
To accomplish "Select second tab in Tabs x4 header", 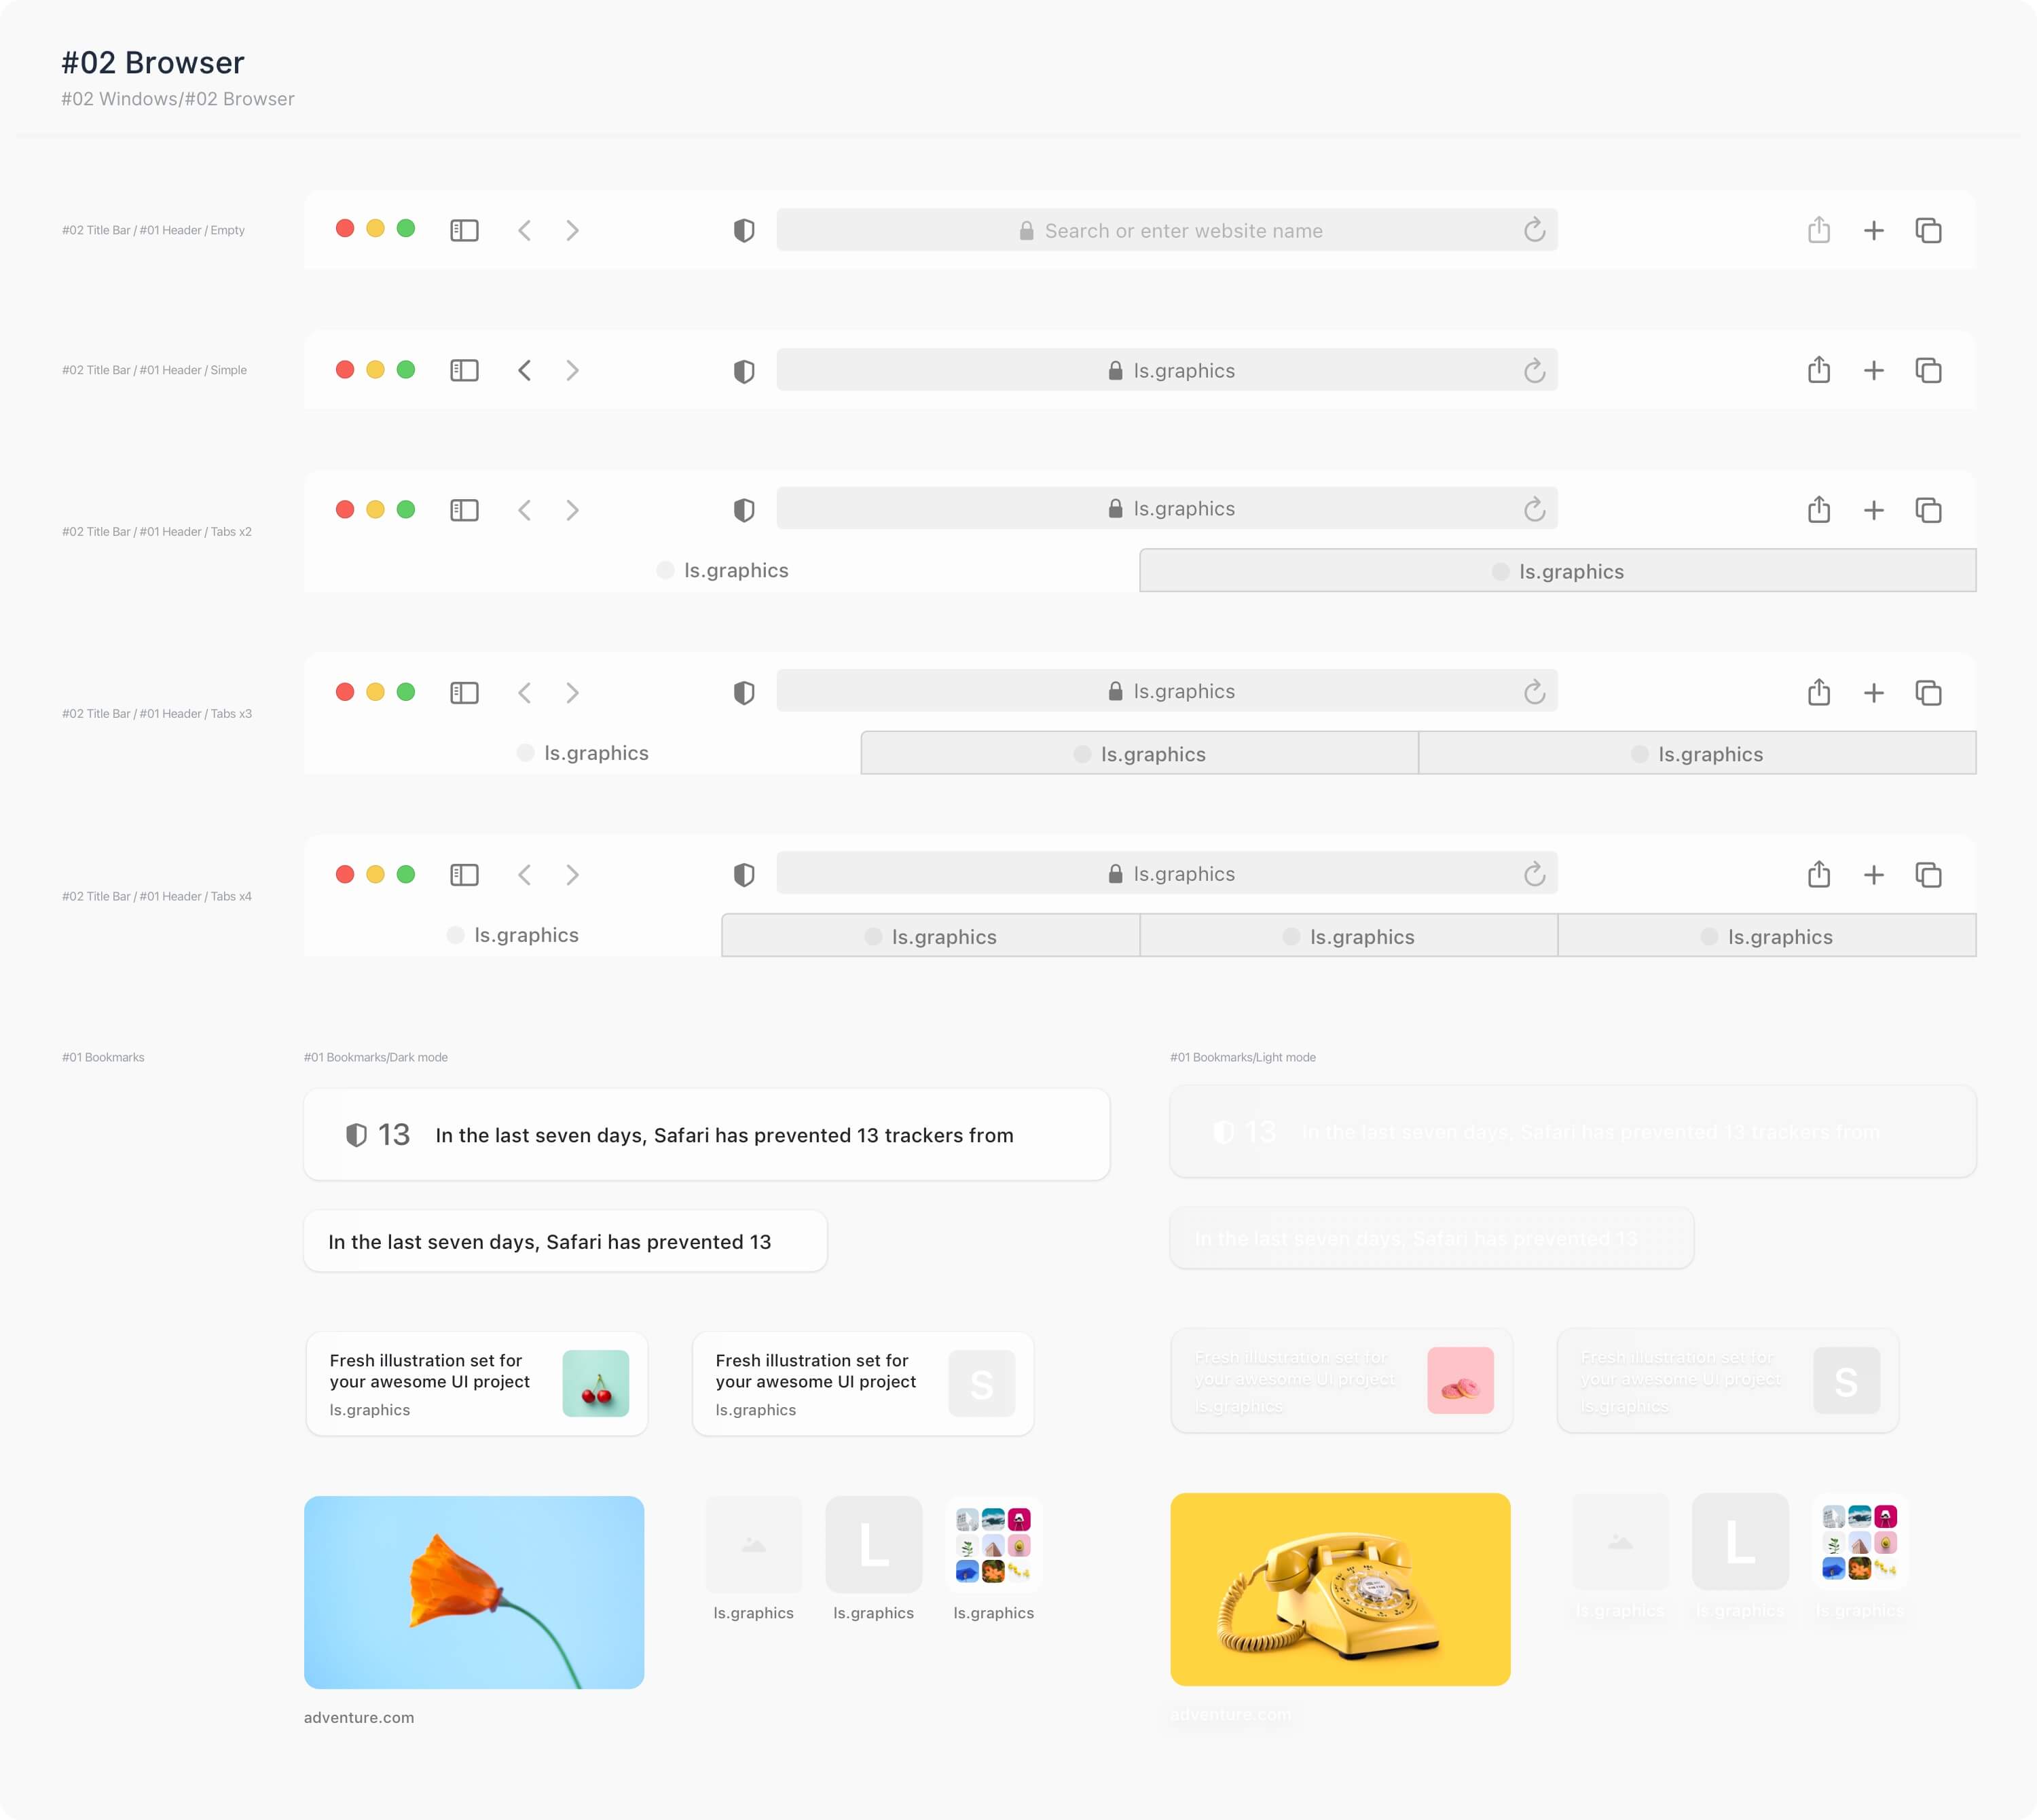I will pos(930,937).
